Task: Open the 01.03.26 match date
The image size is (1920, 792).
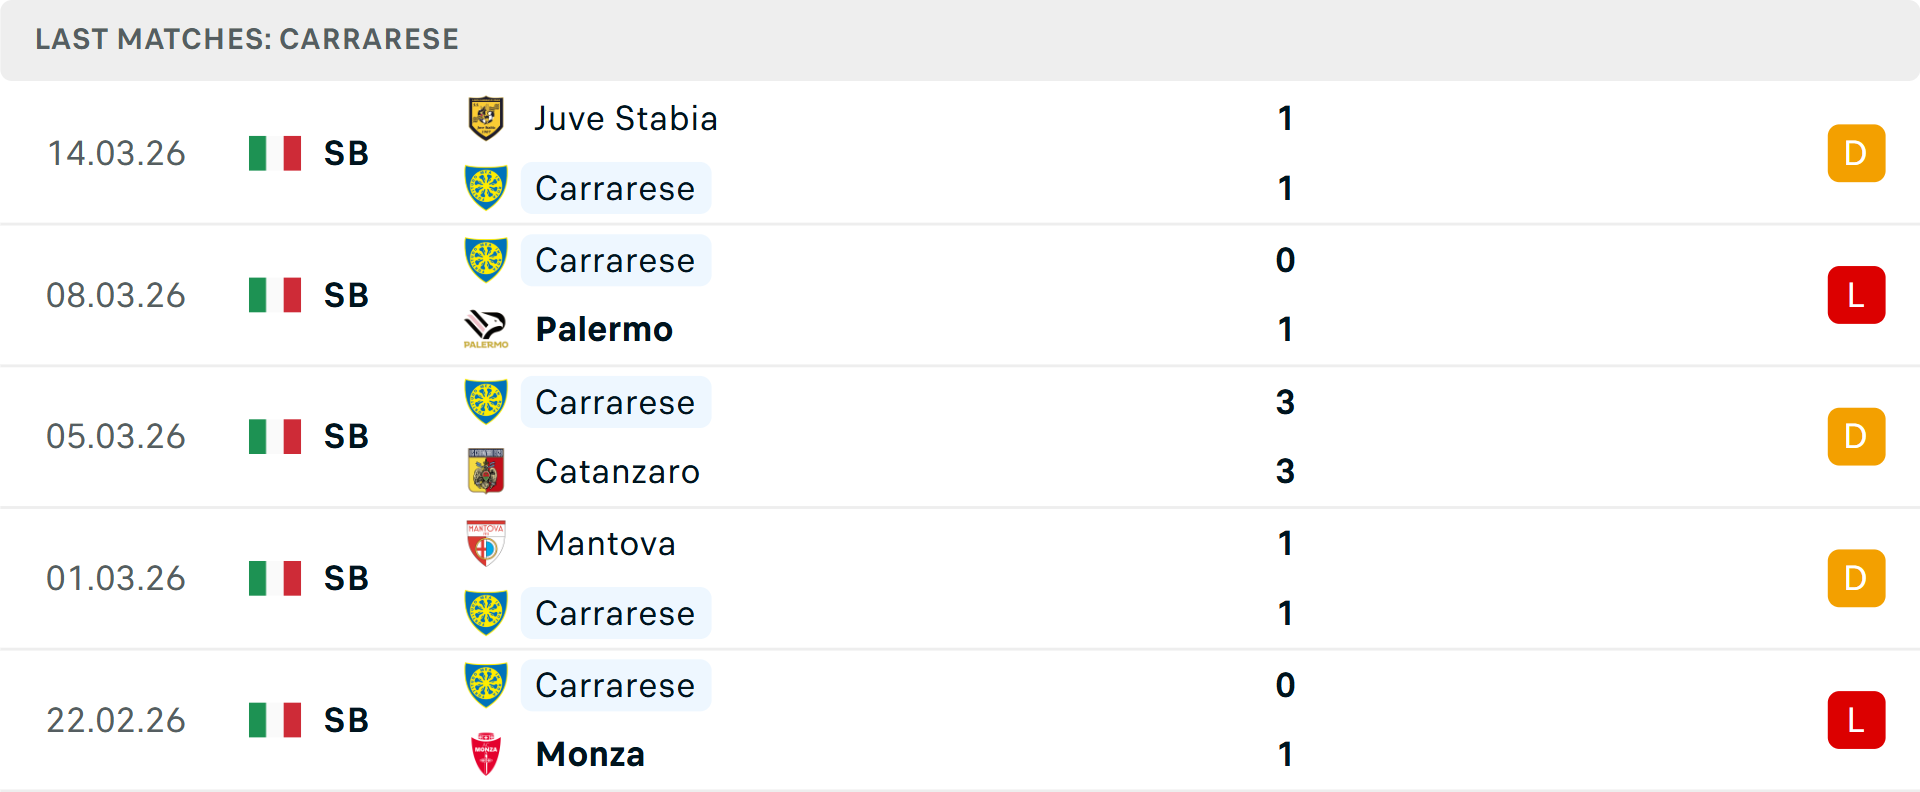Action: [x=116, y=578]
